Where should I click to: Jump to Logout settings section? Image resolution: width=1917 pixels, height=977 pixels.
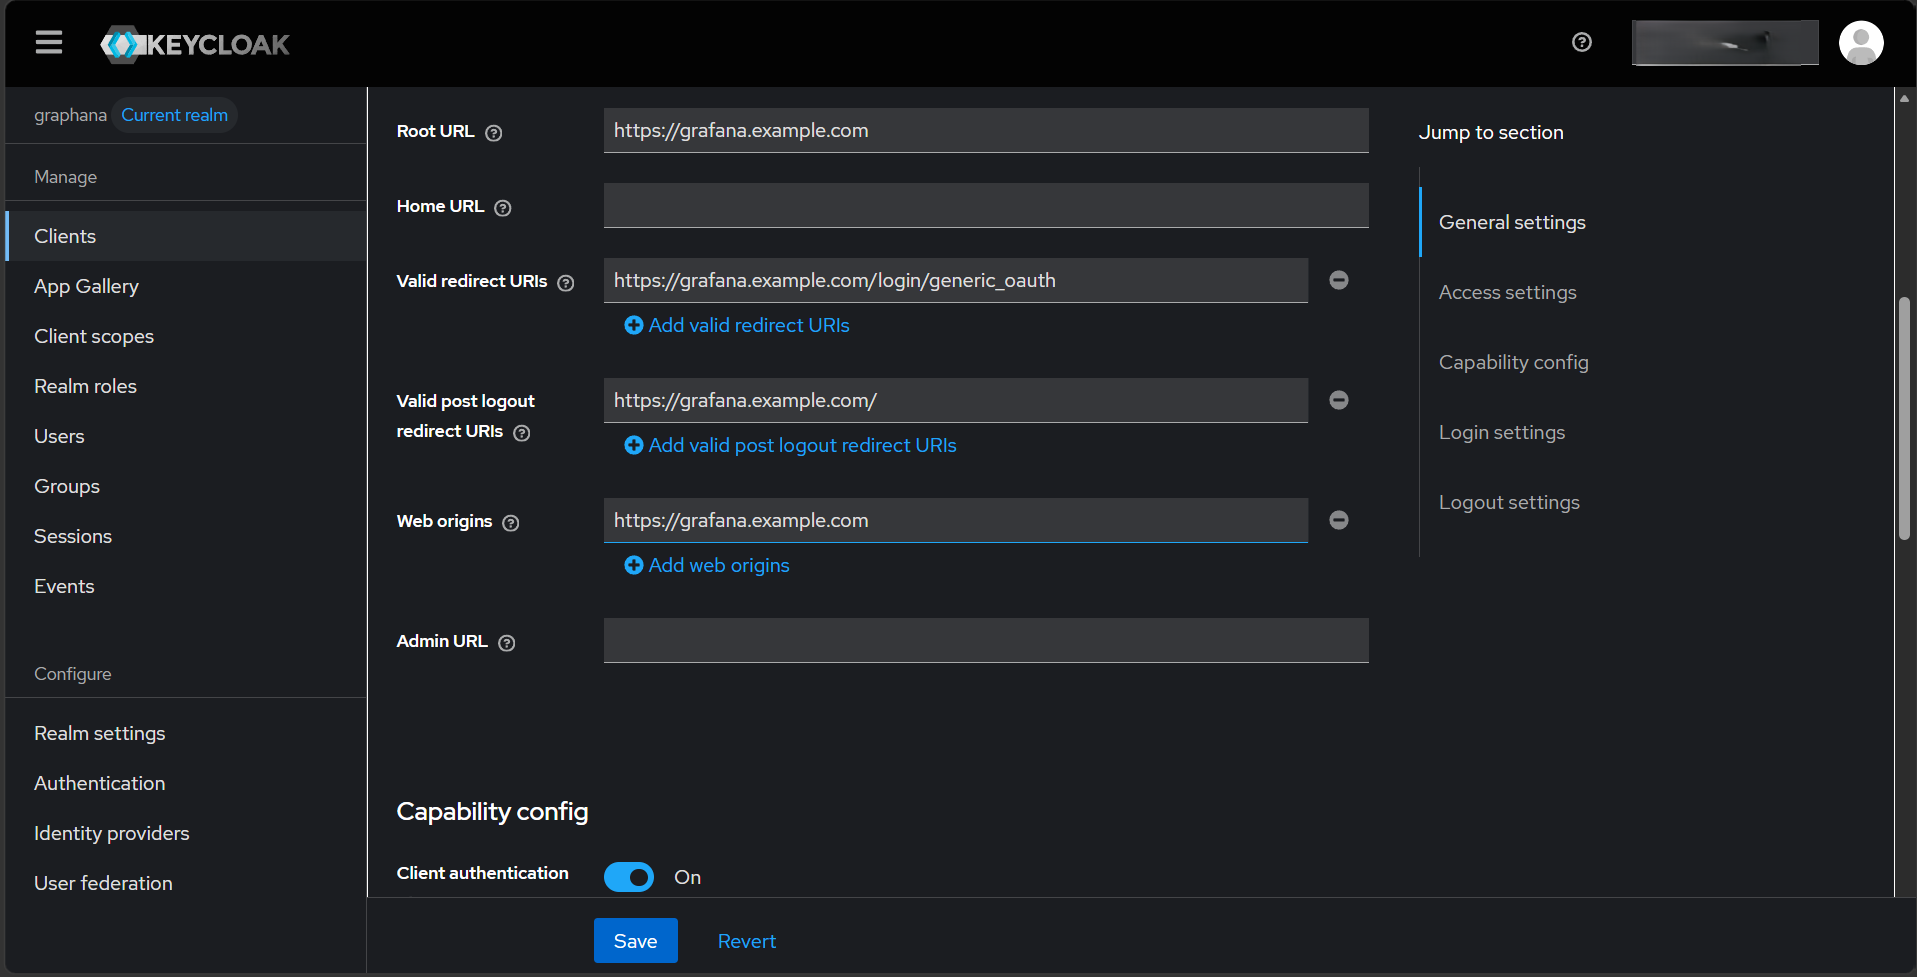(x=1509, y=502)
